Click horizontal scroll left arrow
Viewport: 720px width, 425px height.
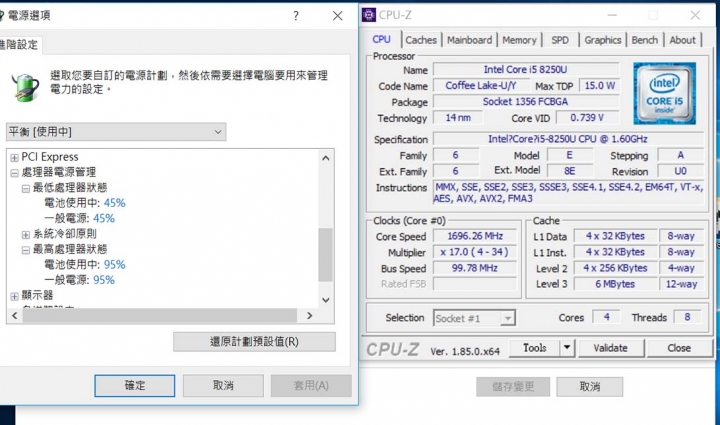pos(14,316)
